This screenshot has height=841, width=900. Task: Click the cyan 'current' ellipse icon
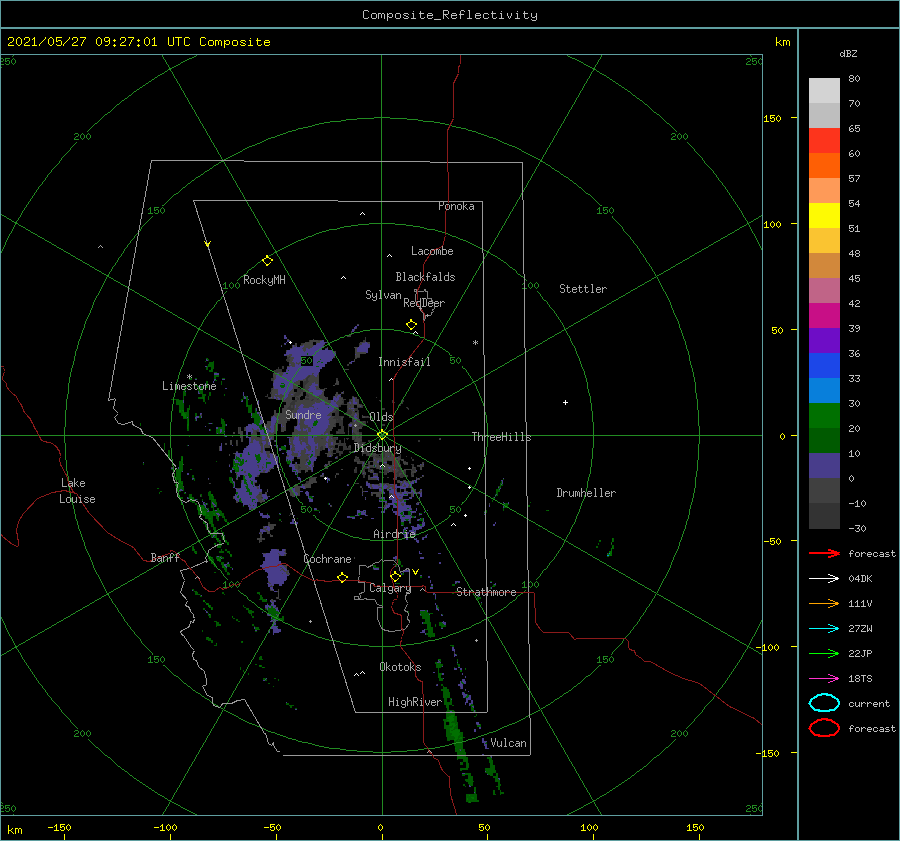[x=824, y=703]
